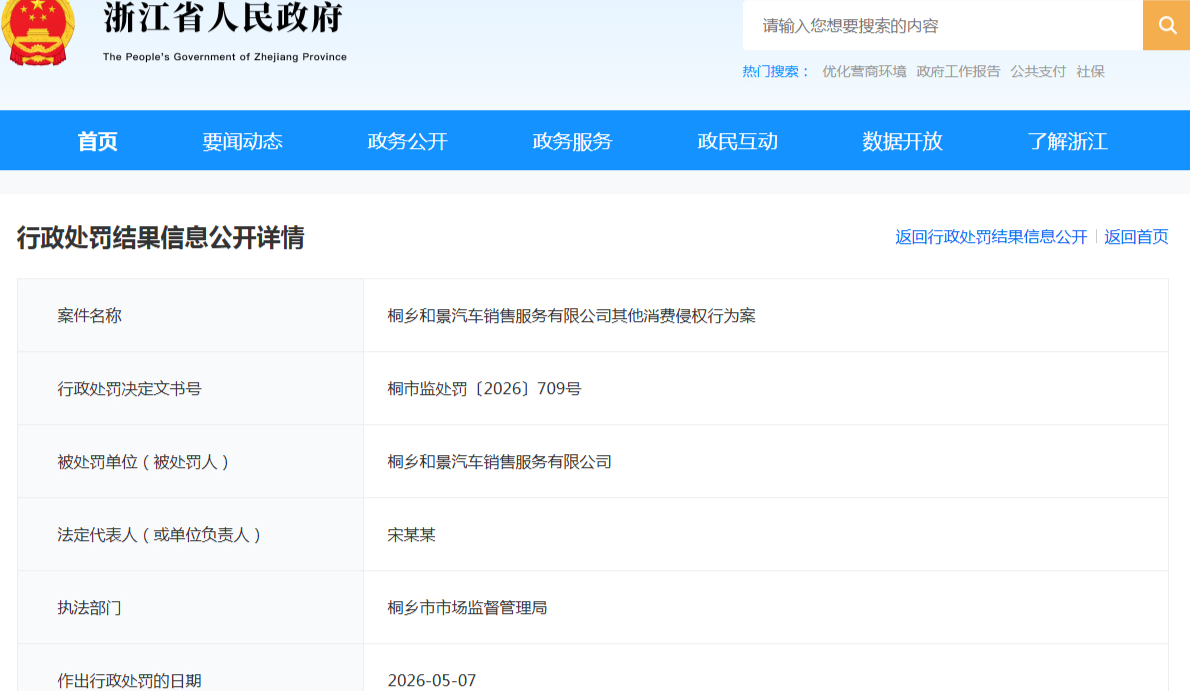Viewport: 1190px width, 691px height.
Task: Click hot search term 优化营商环境
Action: [864, 71]
